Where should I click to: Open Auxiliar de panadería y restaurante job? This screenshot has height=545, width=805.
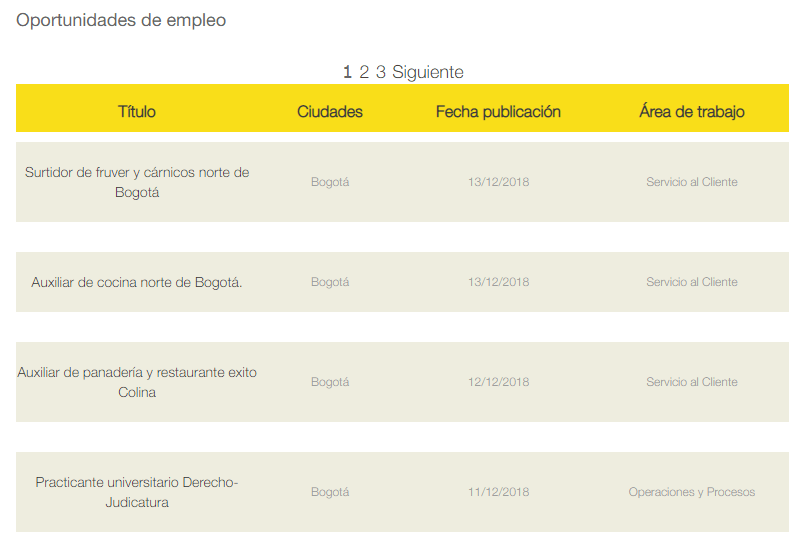pos(137,382)
